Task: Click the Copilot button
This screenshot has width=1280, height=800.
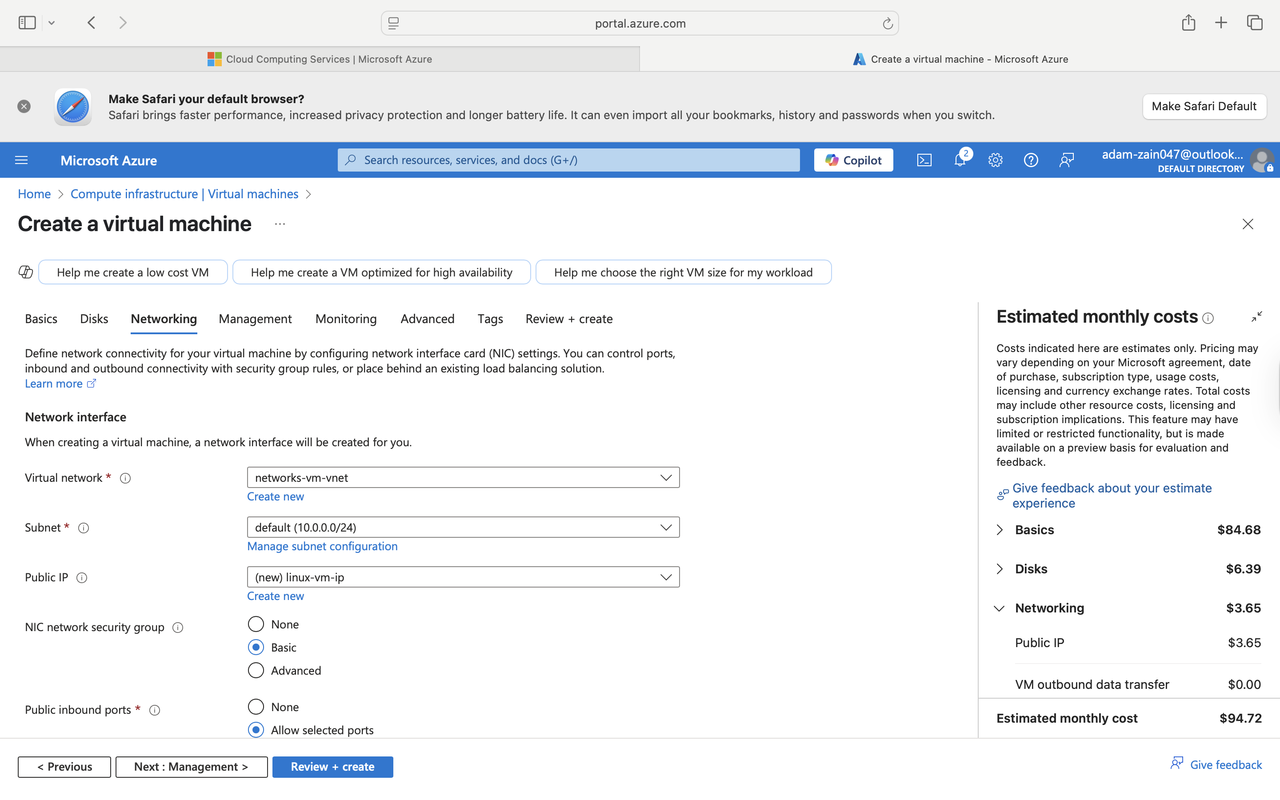Action: (x=854, y=160)
